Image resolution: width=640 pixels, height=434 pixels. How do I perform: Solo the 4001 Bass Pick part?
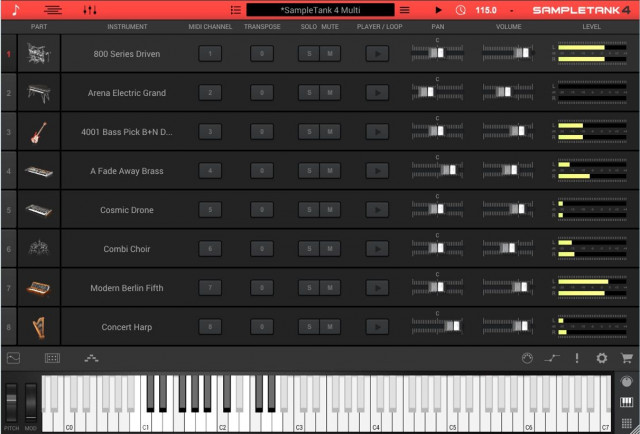309,131
